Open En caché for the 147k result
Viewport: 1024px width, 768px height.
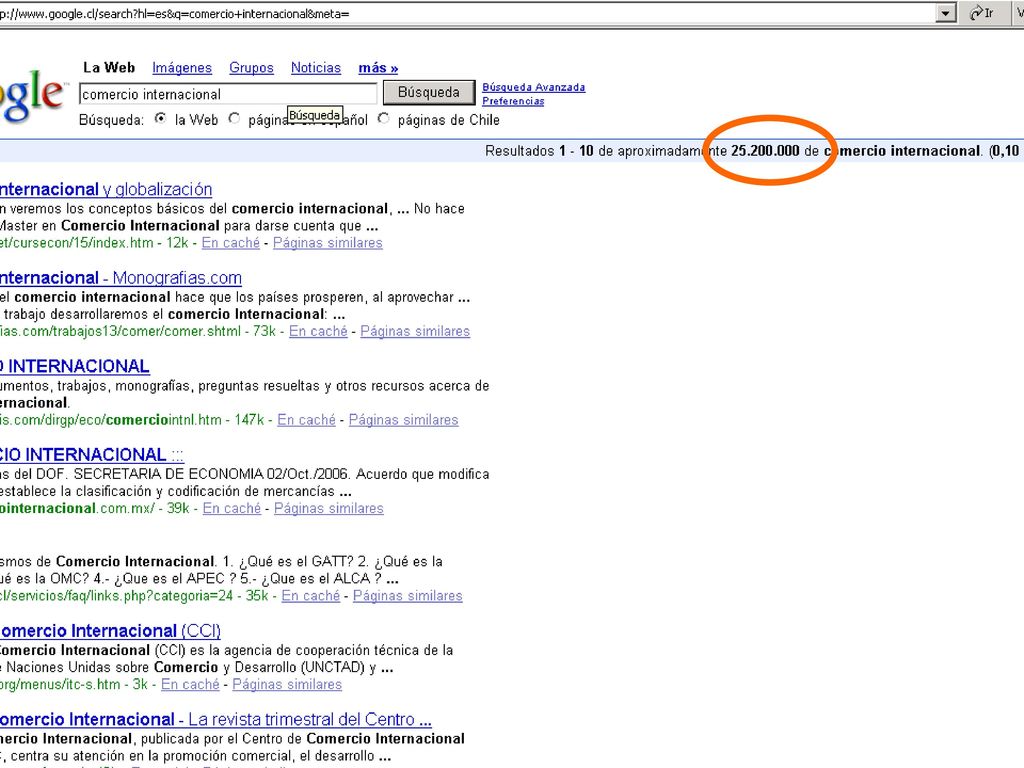tap(306, 420)
